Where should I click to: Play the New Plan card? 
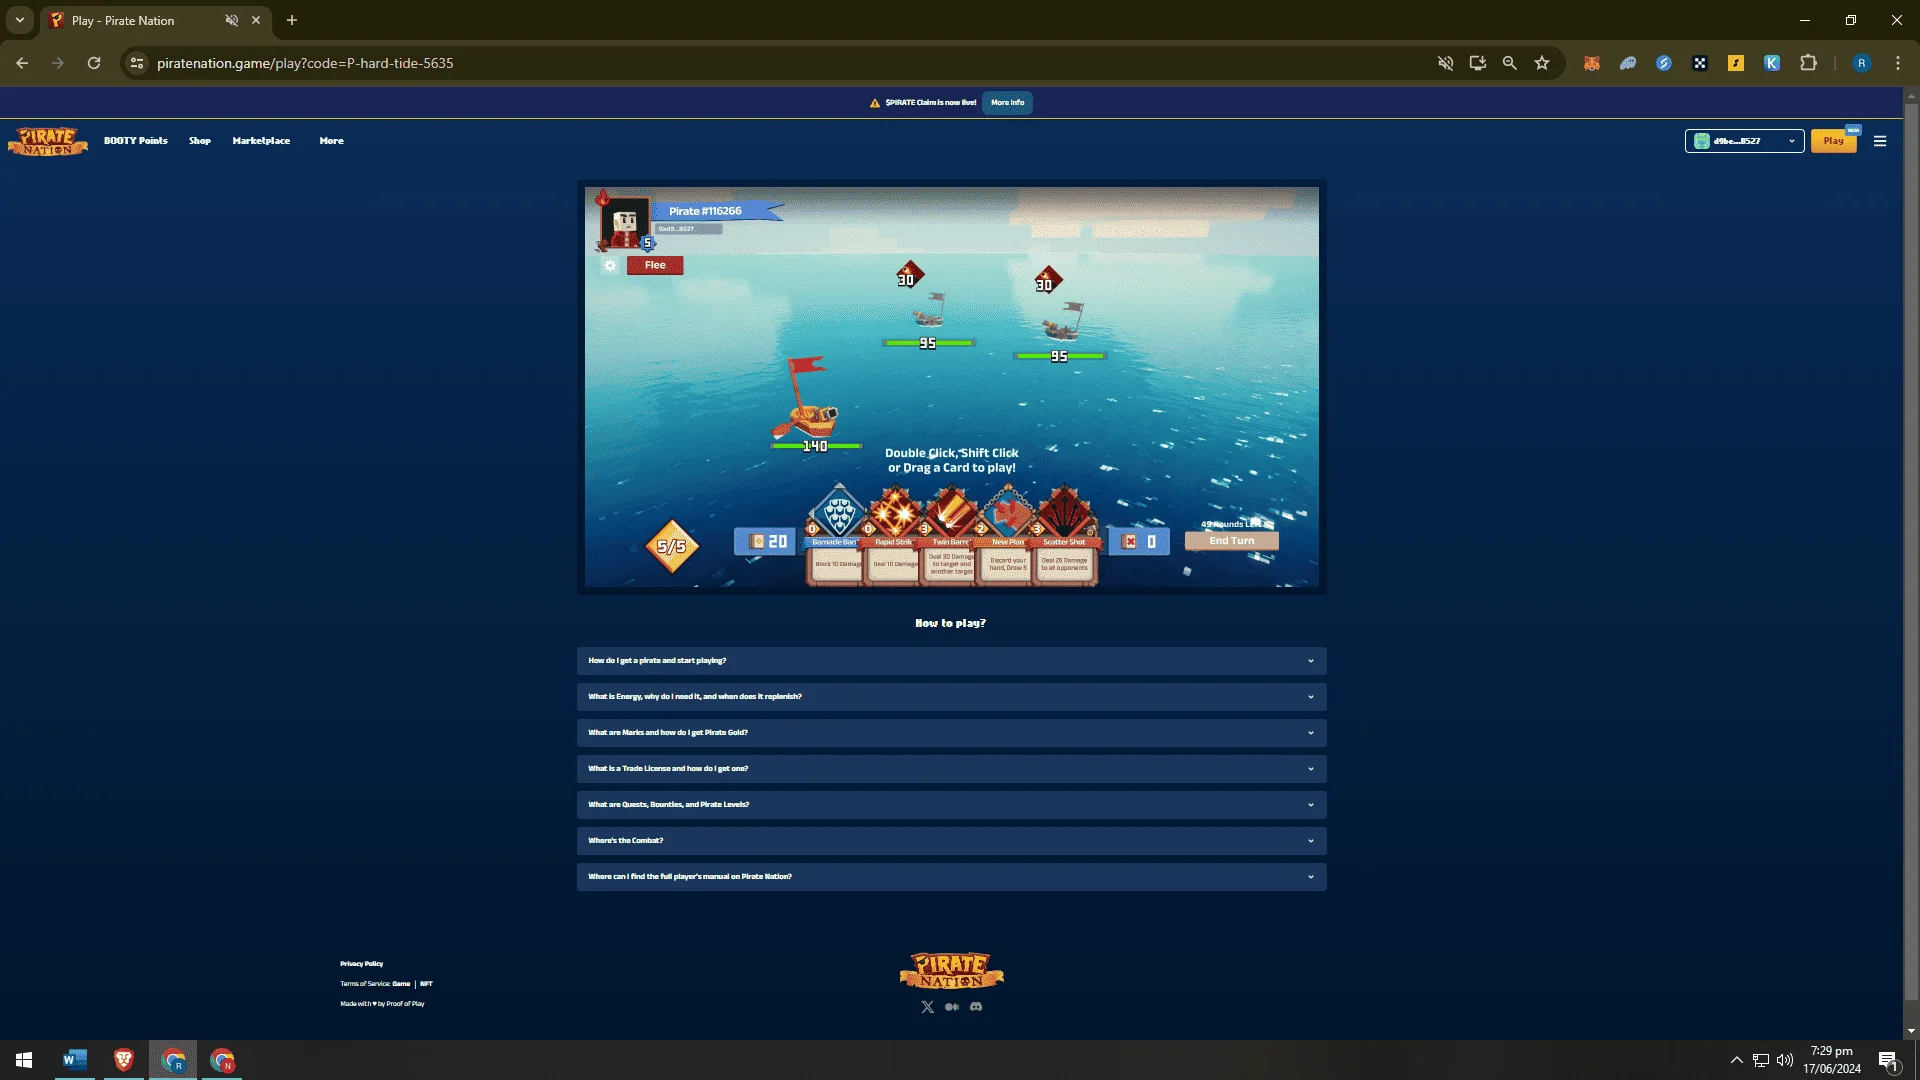(x=1007, y=535)
